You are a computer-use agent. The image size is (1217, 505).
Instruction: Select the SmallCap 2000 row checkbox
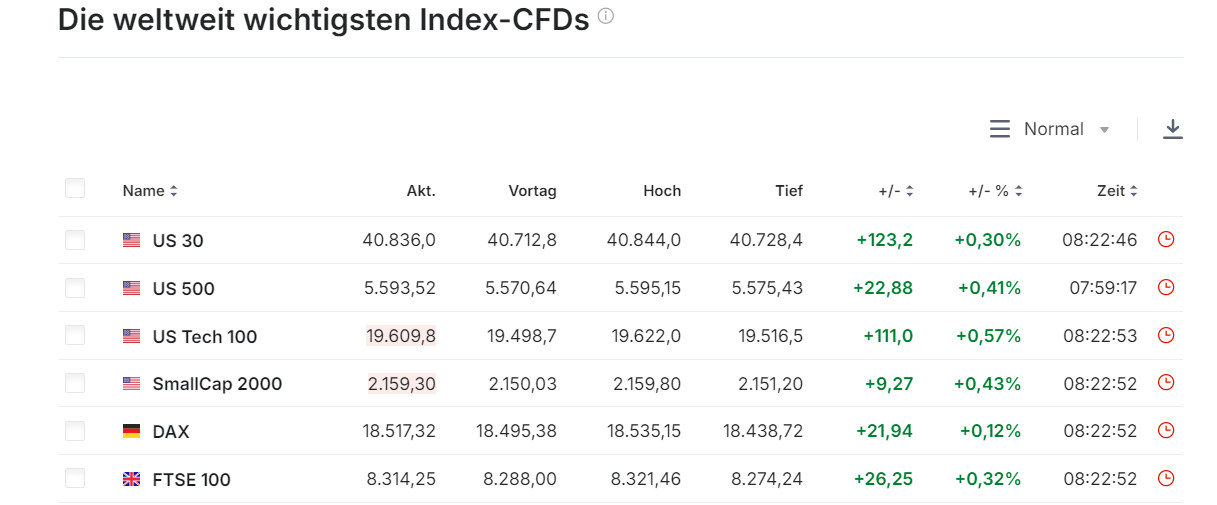pos(75,383)
